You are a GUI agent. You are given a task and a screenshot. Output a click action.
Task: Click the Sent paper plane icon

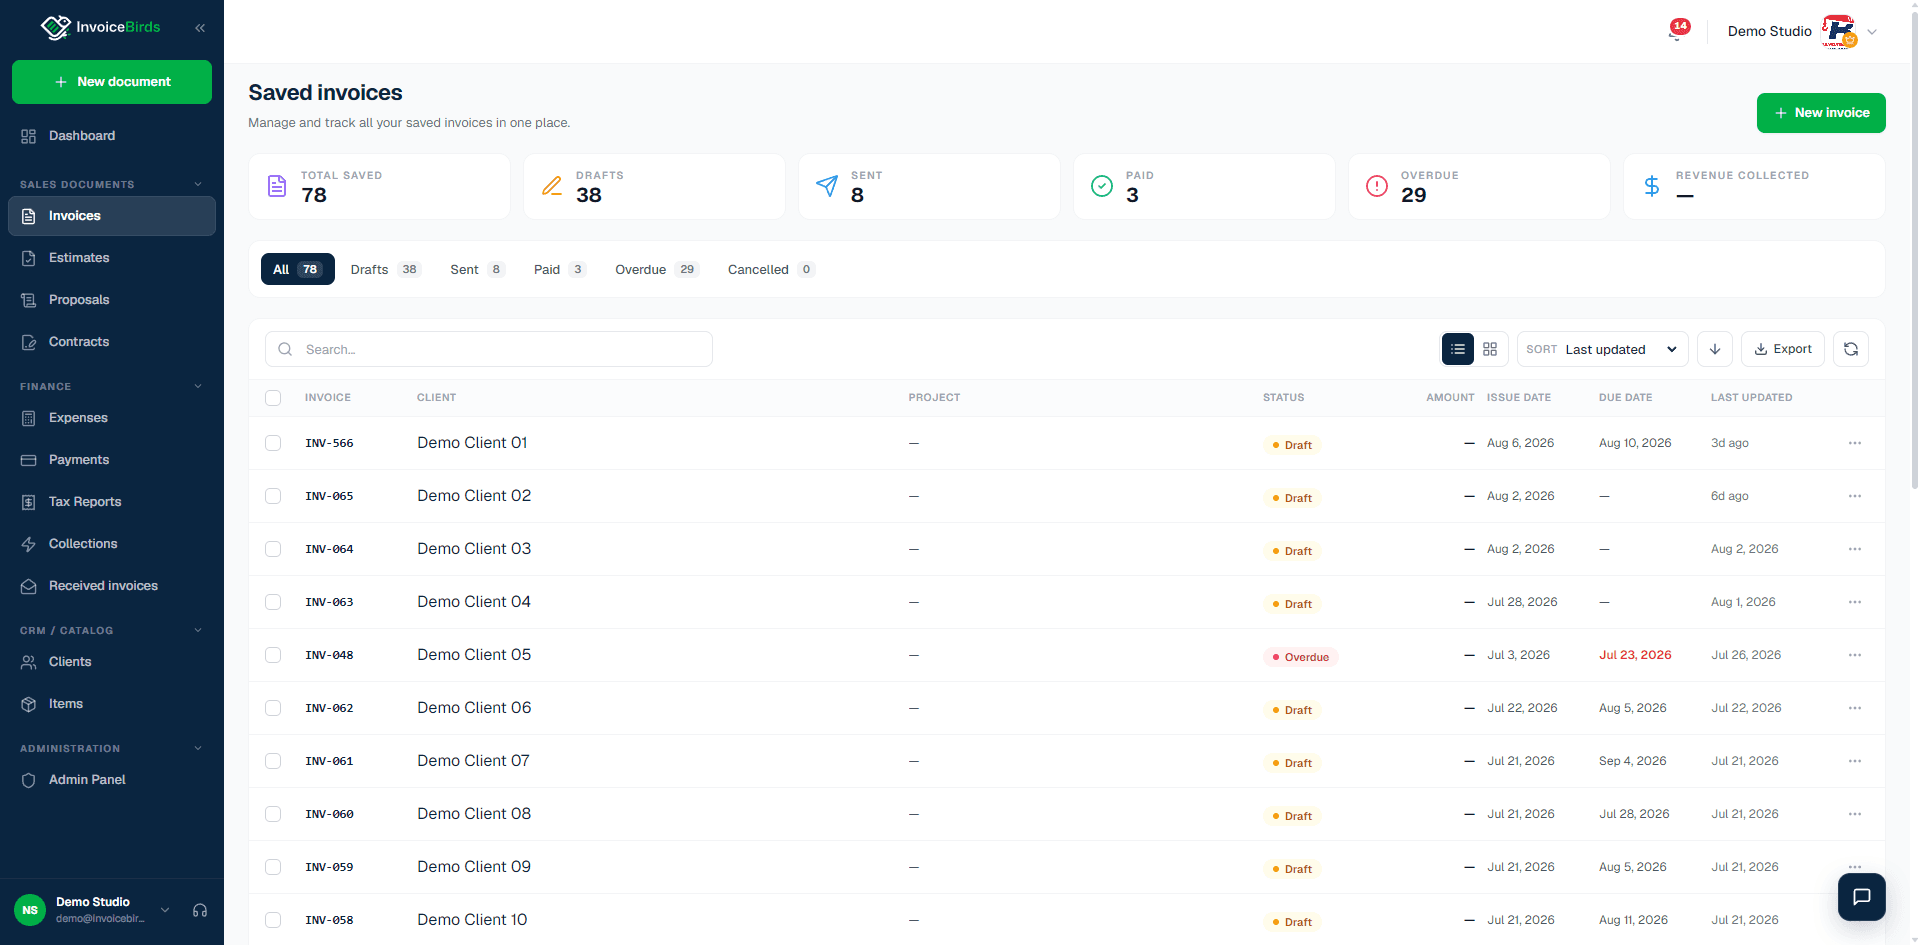click(x=827, y=186)
